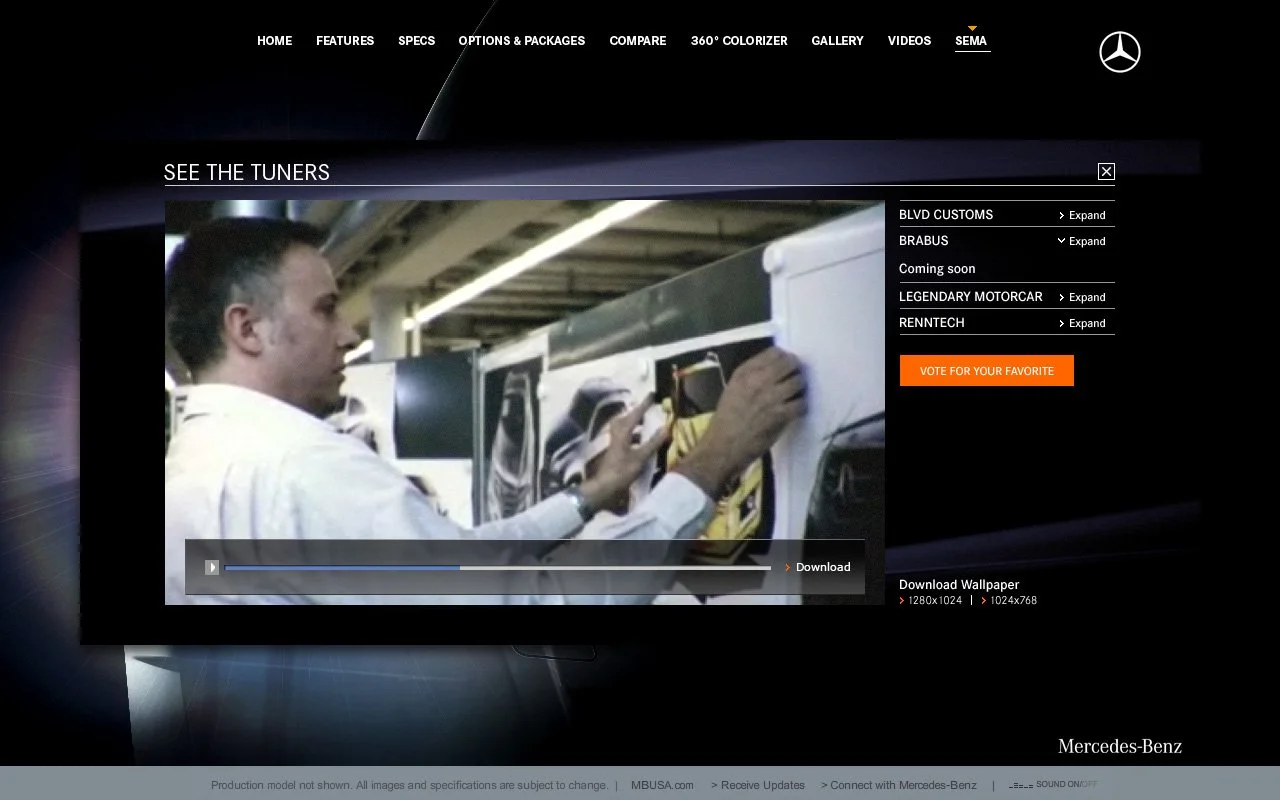Expand the BLVD CUSTOMS section

tap(1082, 215)
